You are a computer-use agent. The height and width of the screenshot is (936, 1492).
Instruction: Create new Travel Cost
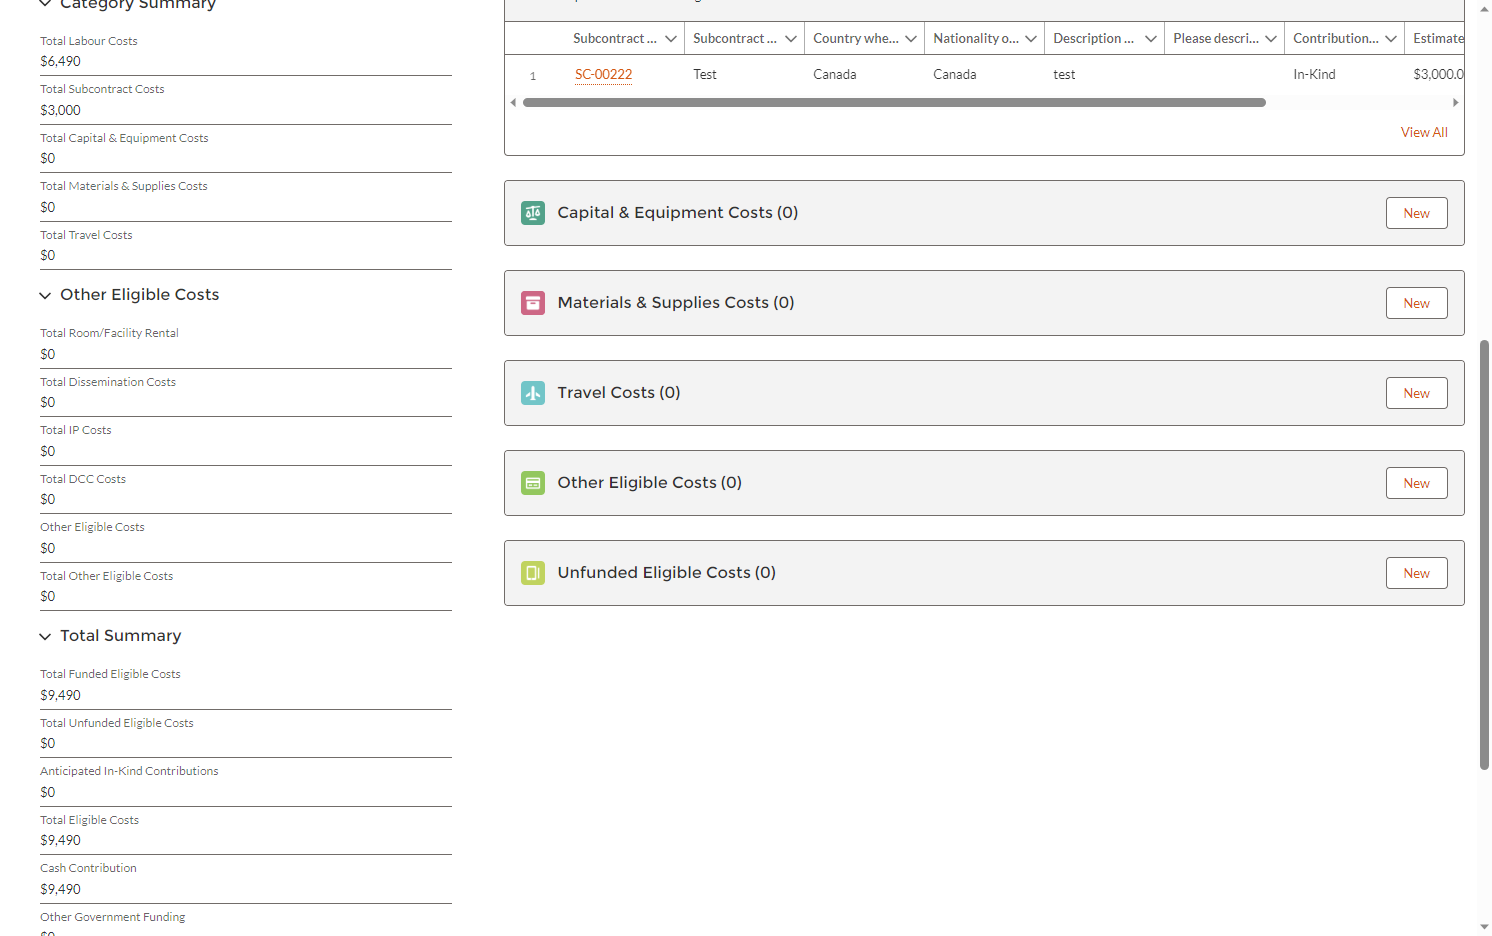coord(1416,393)
